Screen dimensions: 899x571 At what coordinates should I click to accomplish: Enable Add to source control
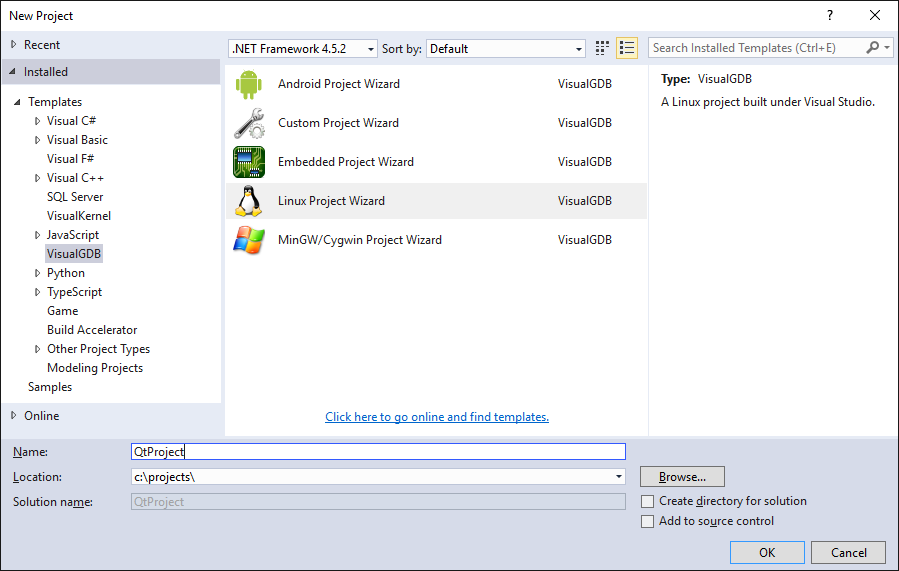tap(647, 522)
